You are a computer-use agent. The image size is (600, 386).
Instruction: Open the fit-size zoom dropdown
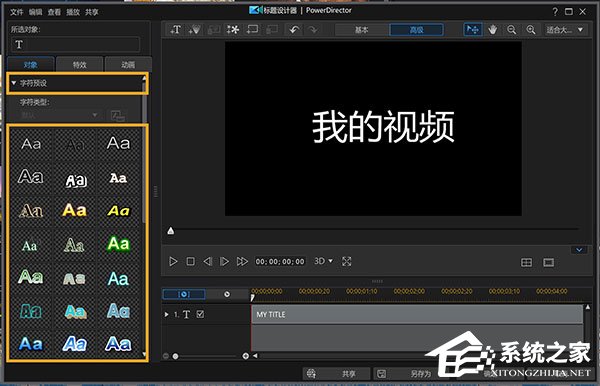pos(565,29)
